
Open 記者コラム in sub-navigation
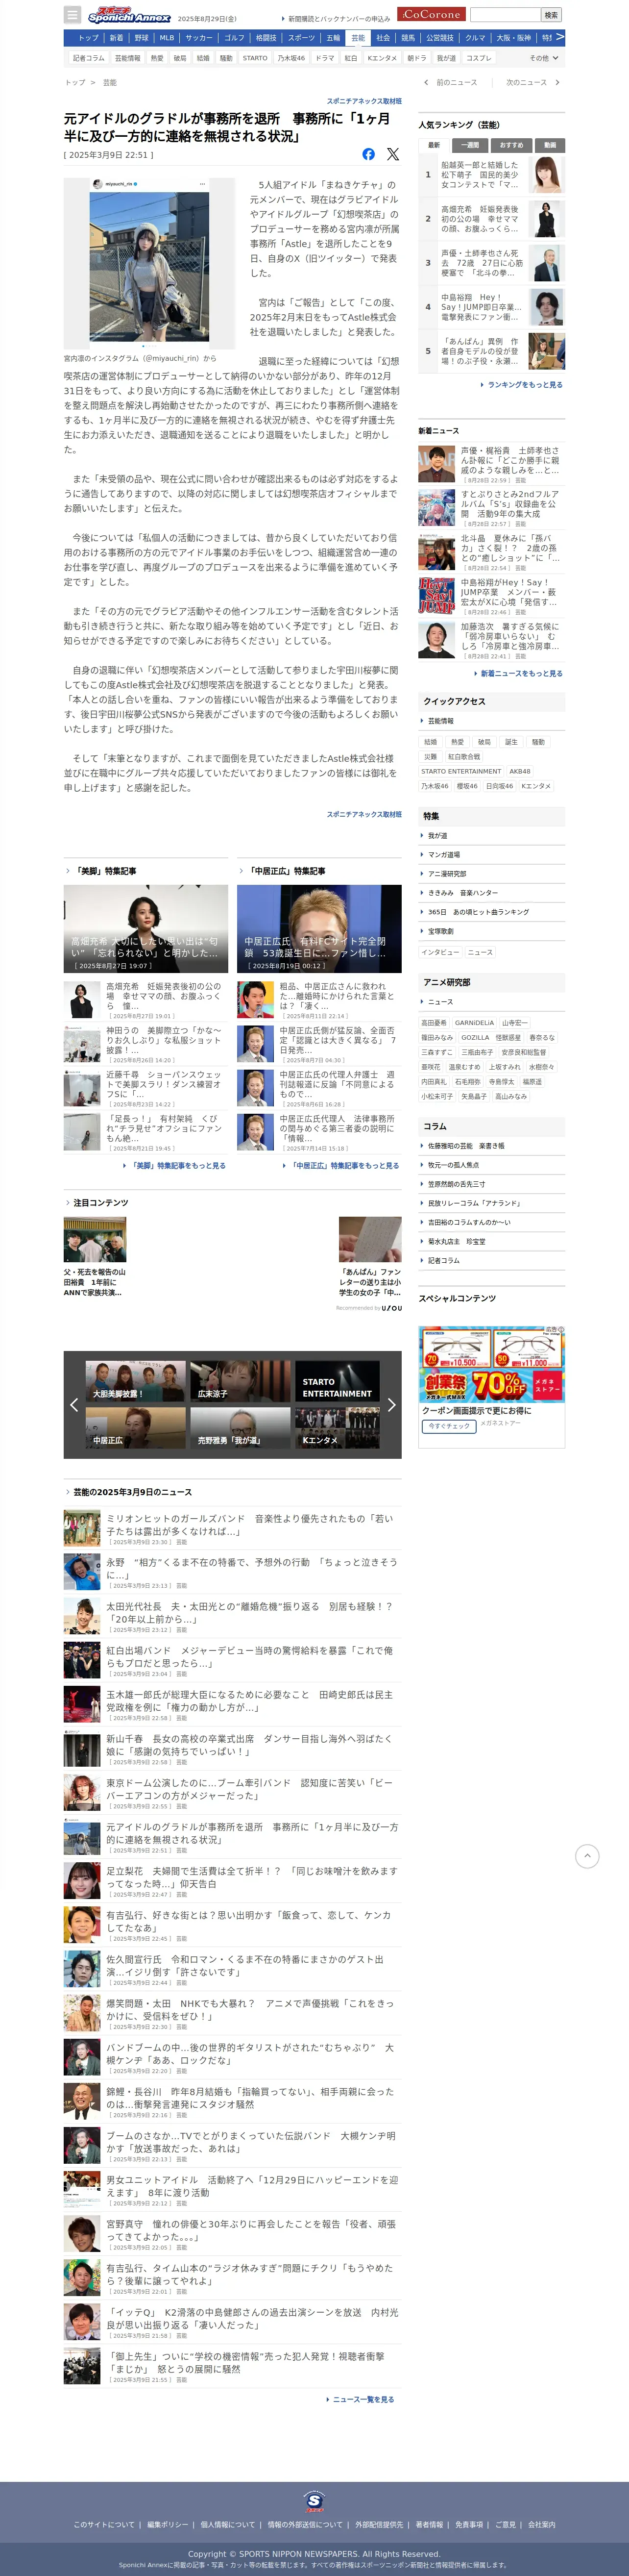(88, 58)
